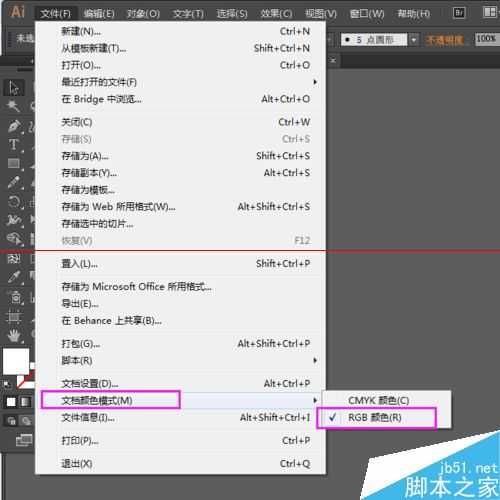Click the Change Screen Mode icon
500x500 pixels.
[x=24, y=440]
